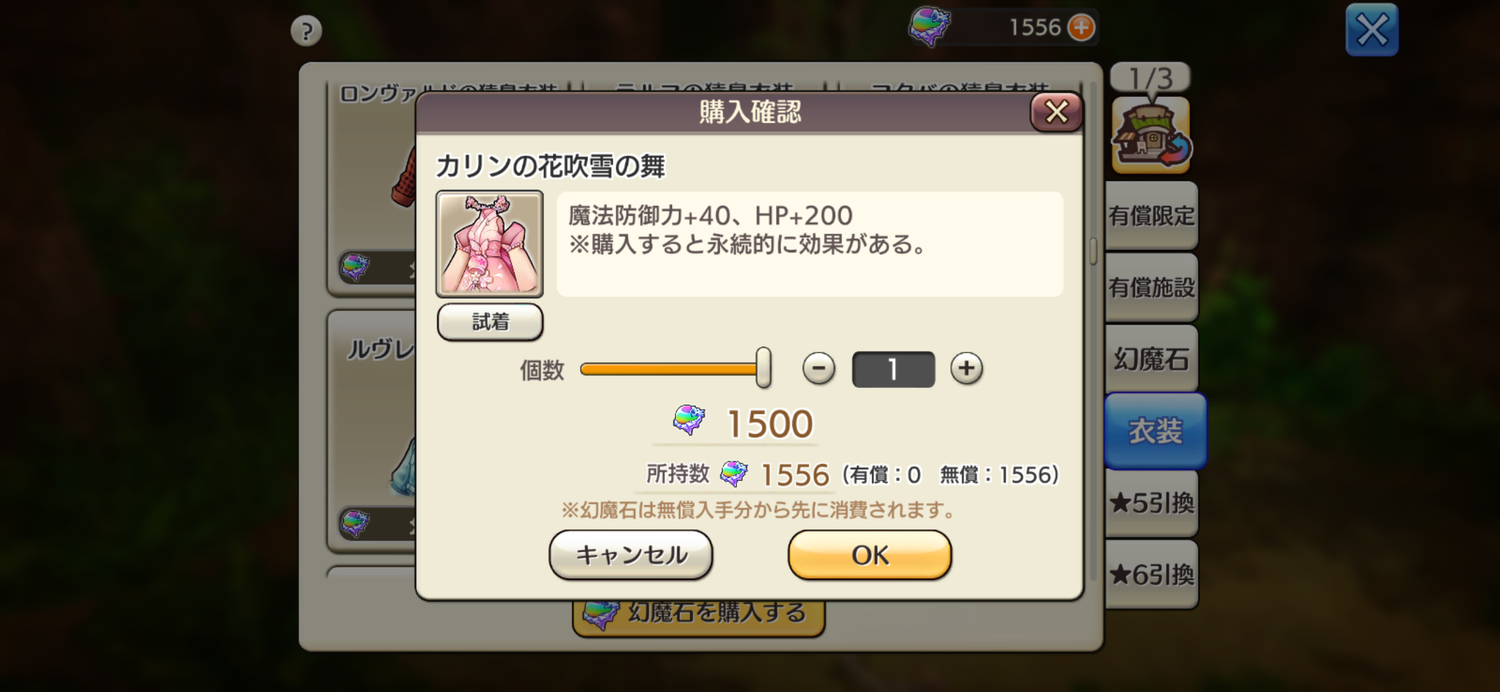Screen dimensions: 1500x692
Task: Cancel purchase with キャンセル button
Action: pos(631,555)
